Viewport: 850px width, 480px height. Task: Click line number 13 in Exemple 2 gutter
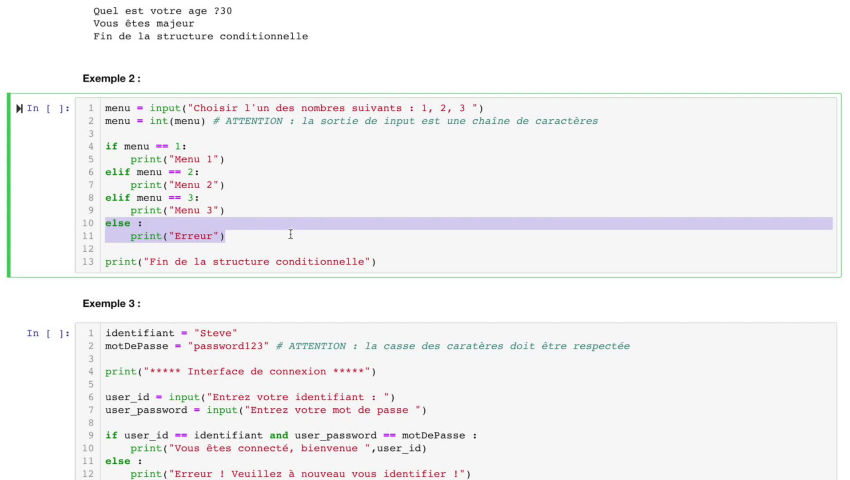coord(90,262)
